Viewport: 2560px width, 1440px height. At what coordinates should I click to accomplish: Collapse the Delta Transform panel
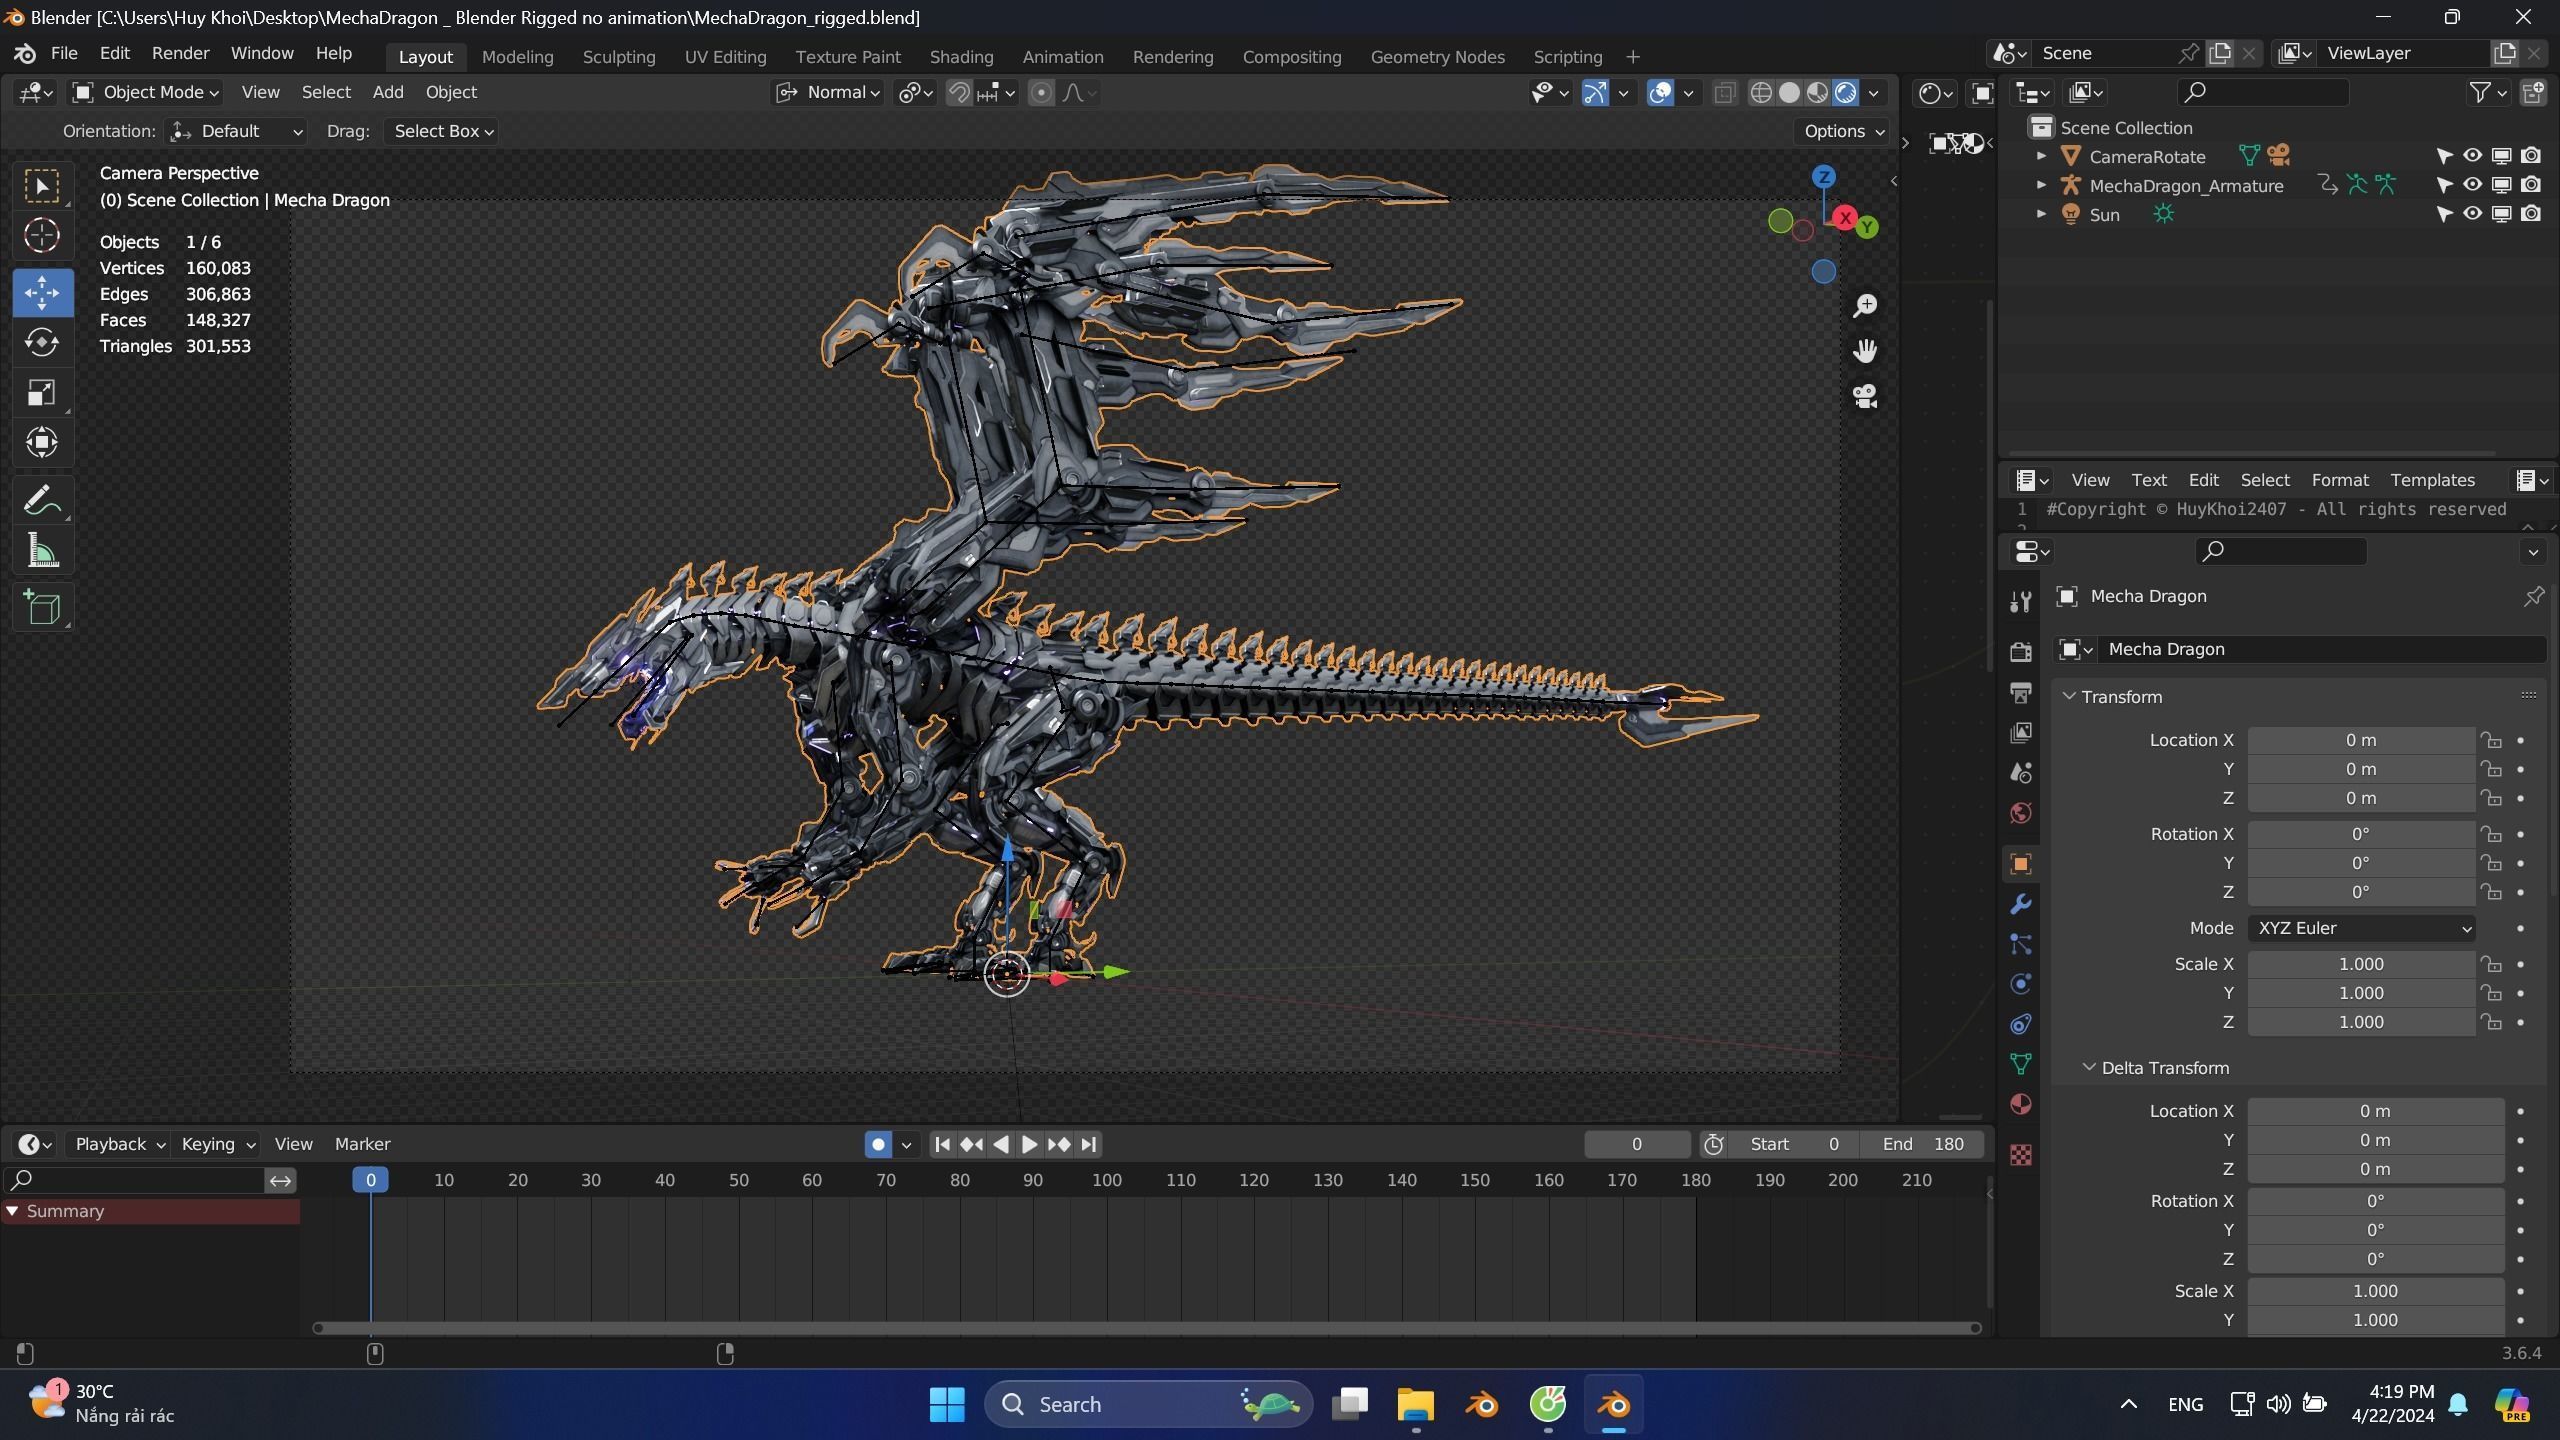tap(2089, 1068)
